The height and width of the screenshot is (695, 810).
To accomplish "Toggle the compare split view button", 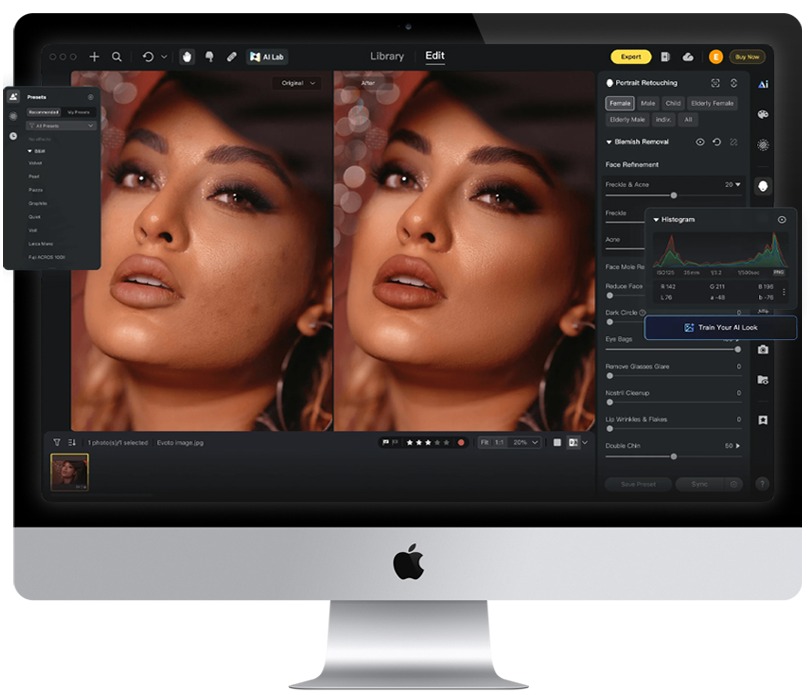I will pos(573,442).
